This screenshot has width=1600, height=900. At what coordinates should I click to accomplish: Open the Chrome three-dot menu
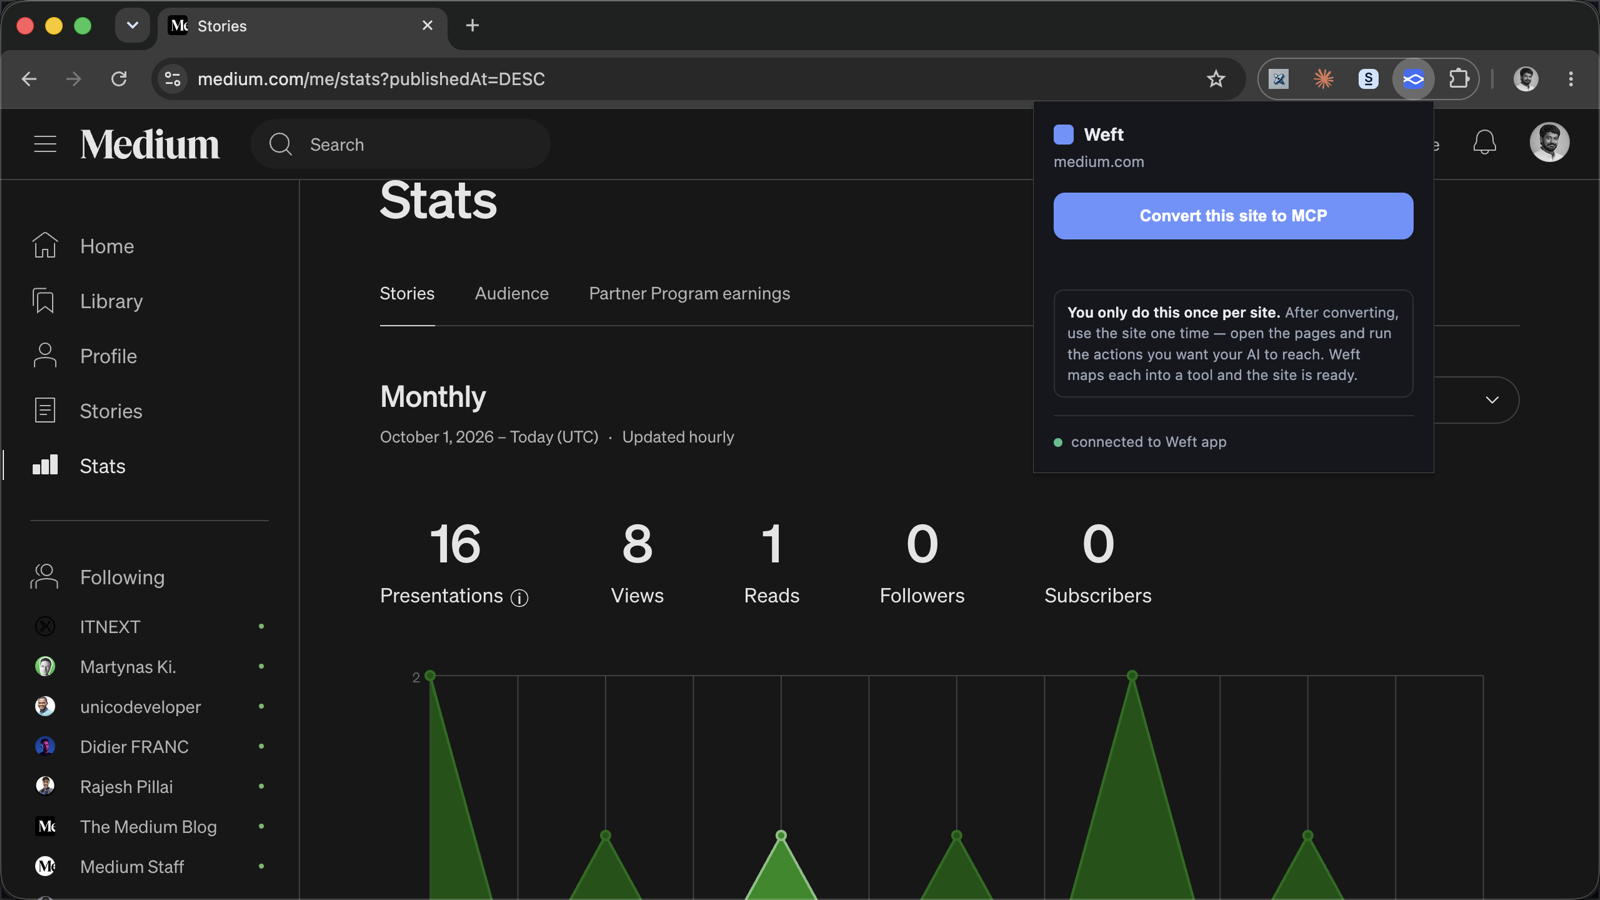click(1571, 79)
